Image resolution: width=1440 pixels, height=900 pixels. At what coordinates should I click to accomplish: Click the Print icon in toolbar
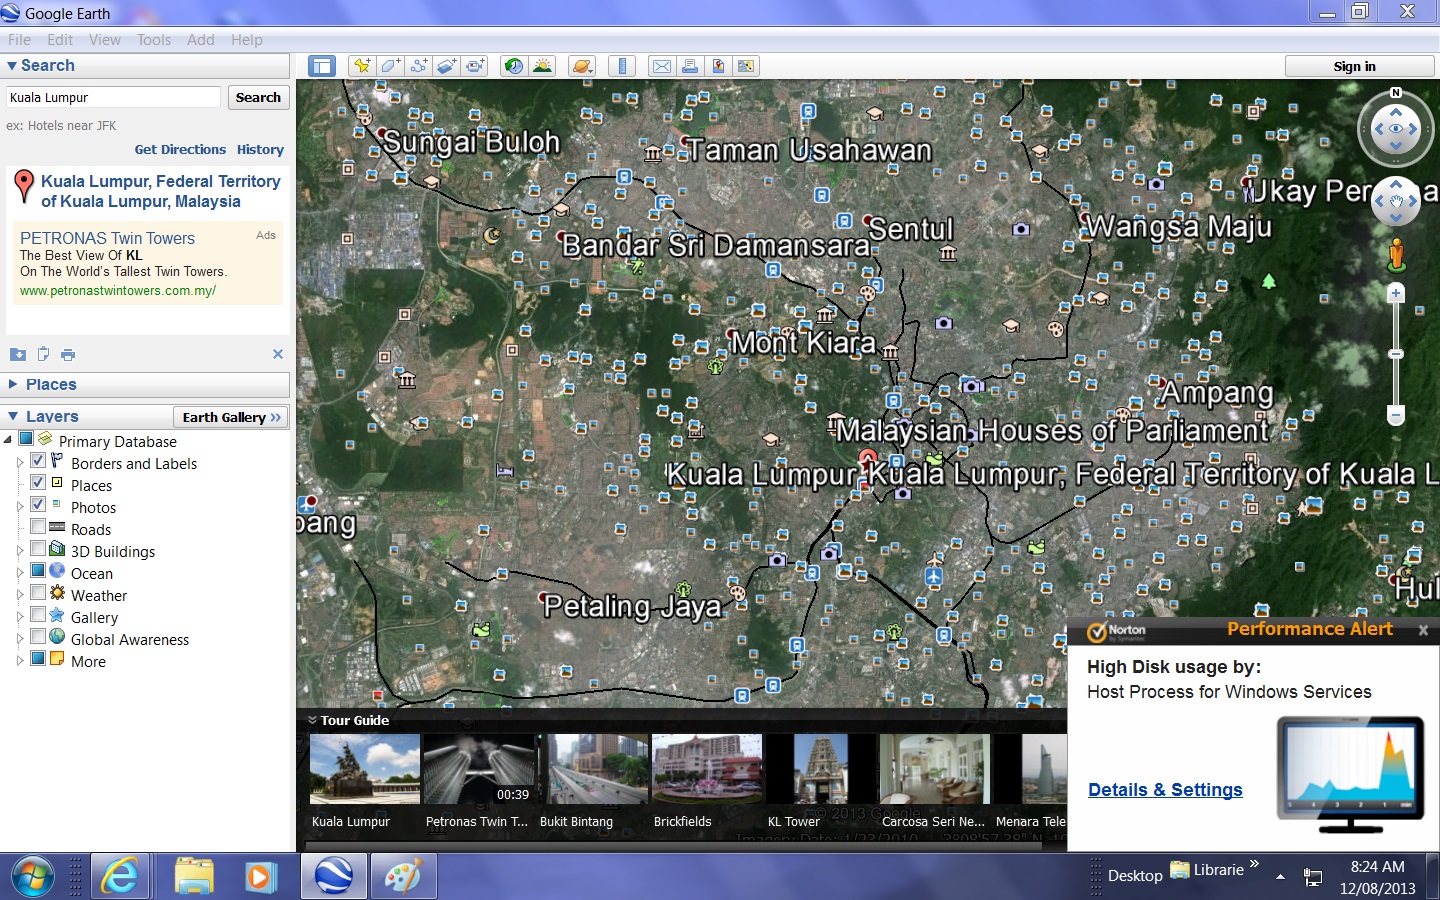click(x=690, y=66)
